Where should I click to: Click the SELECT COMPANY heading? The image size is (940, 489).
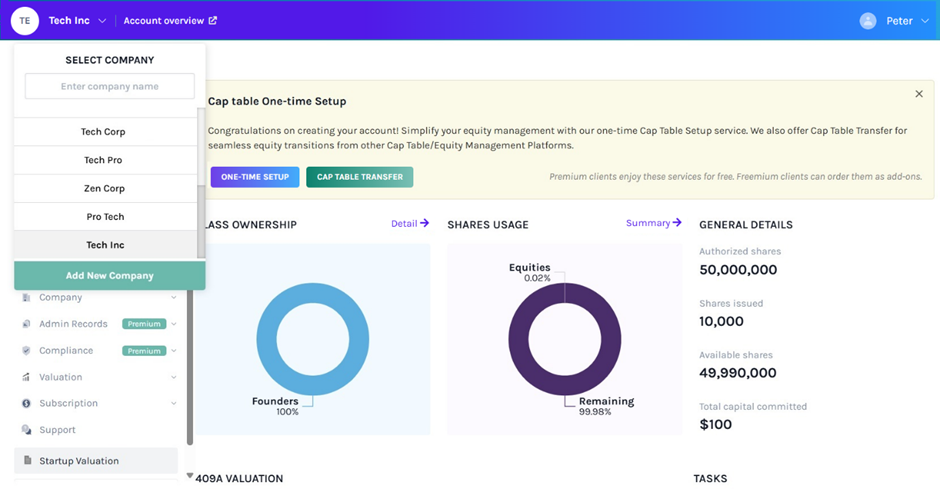click(x=110, y=60)
